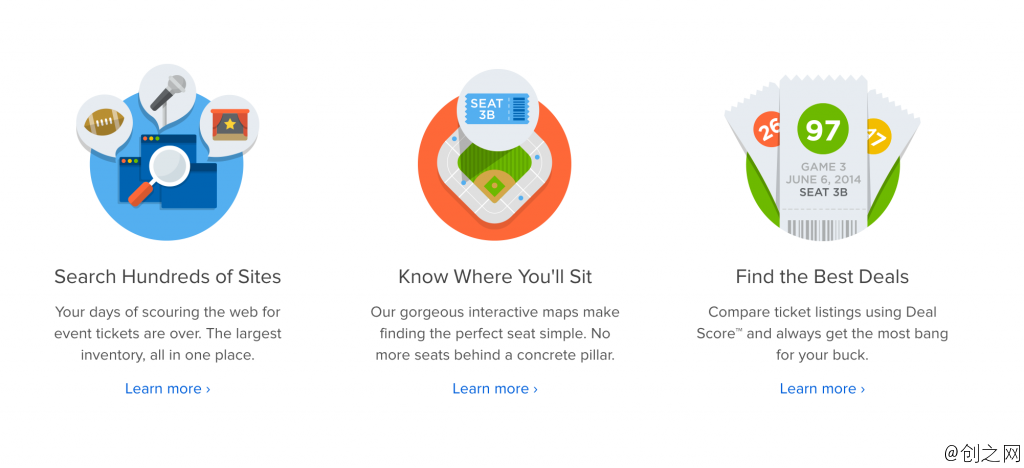Image resolution: width=1024 pixels, height=468 pixels.
Task: Click the microphone speech bubble icon
Action: (167, 93)
